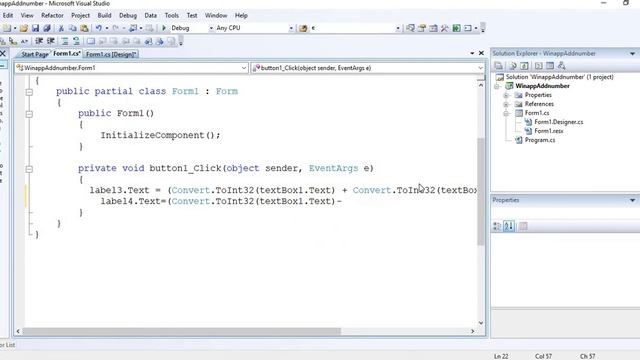Open the Build menu
Screen dimensions: 640x360
[104, 16]
